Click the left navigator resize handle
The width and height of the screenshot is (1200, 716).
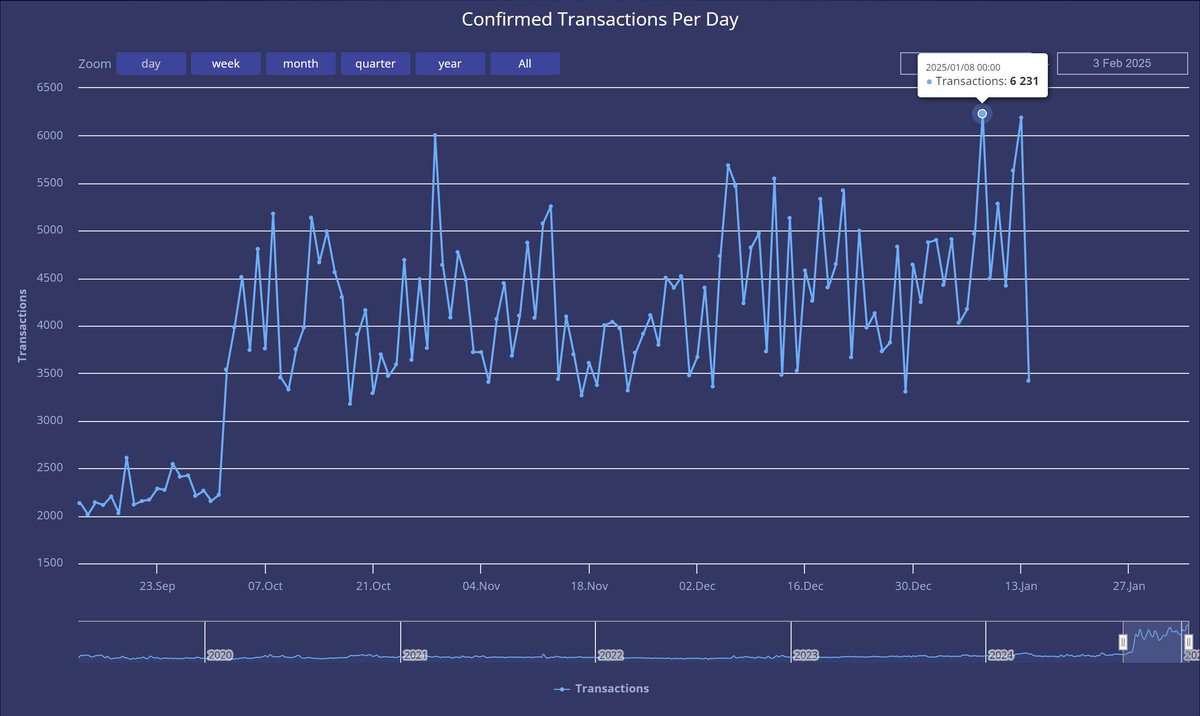pos(1122,643)
